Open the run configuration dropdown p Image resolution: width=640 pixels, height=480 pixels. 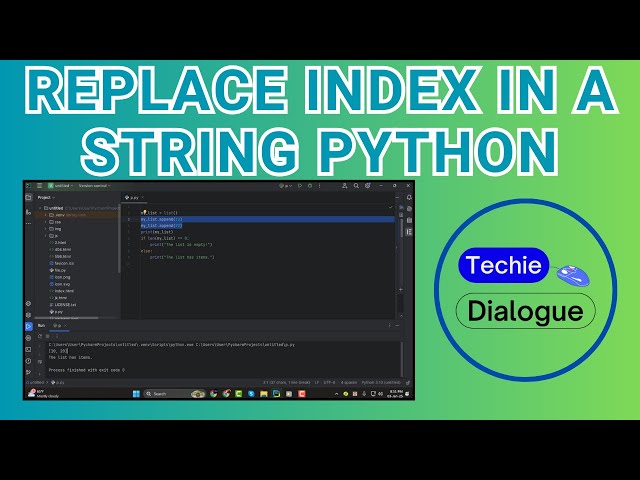click(286, 186)
